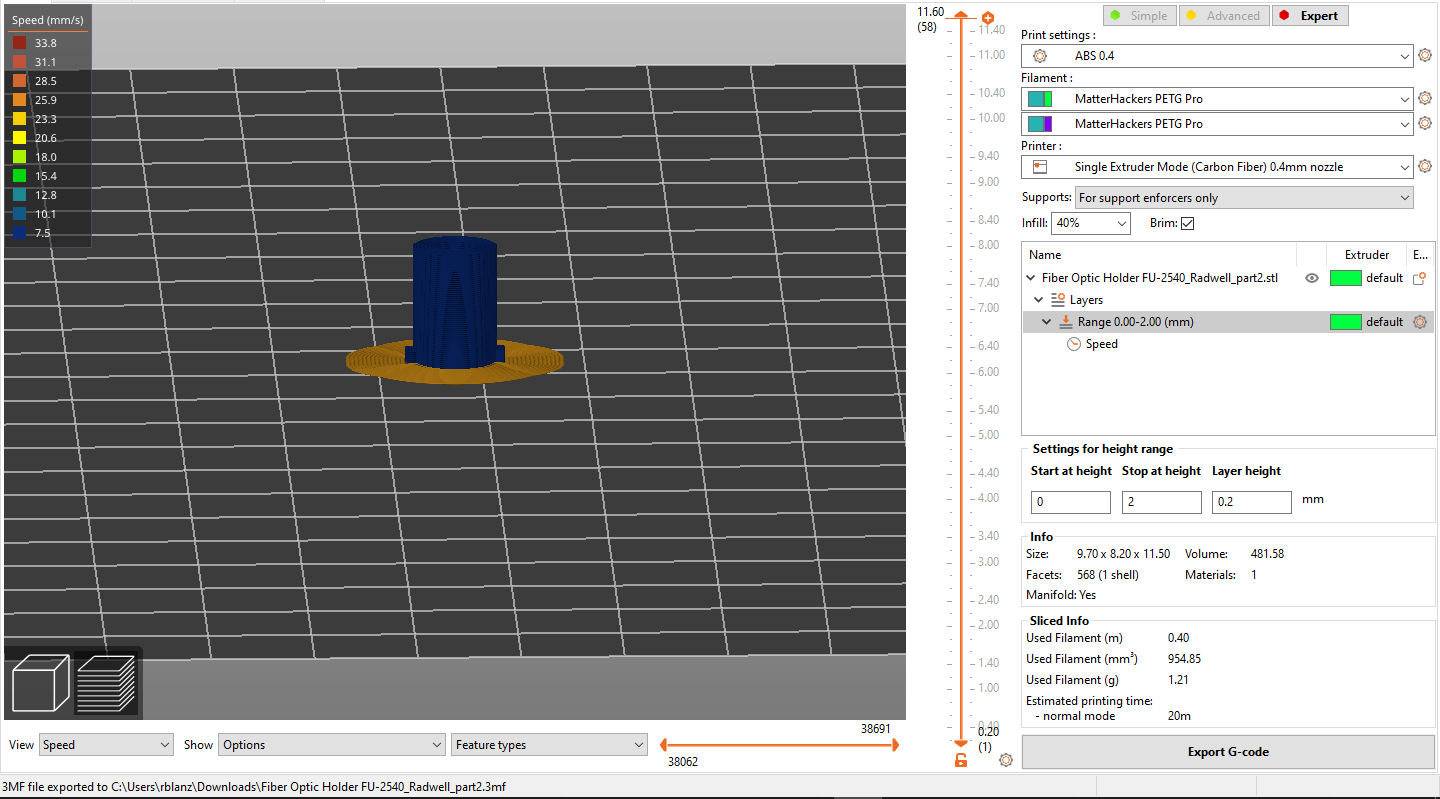The width and height of the screenshot is (1440, 799).
Task: Select the Layers icon in the object tree
Action: [x=1060, y=299]
